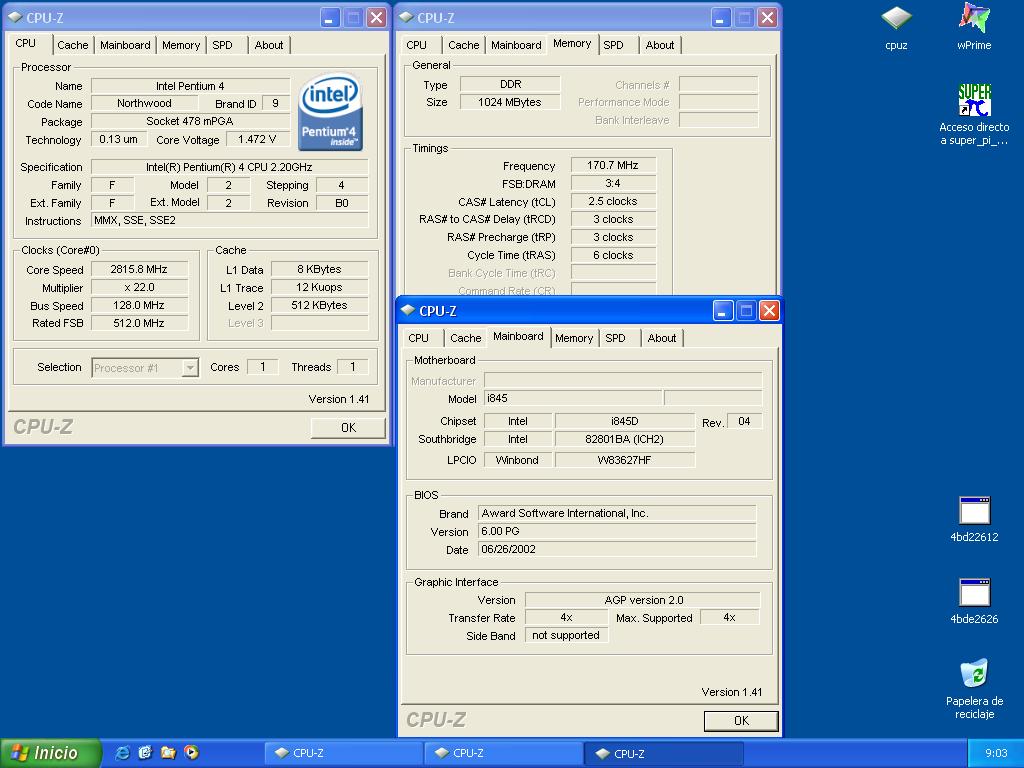The width and height of the screenshot is (1024, 768).
Task: Click the Multiplier value x 22.0
Action: [x=139, y=287]
